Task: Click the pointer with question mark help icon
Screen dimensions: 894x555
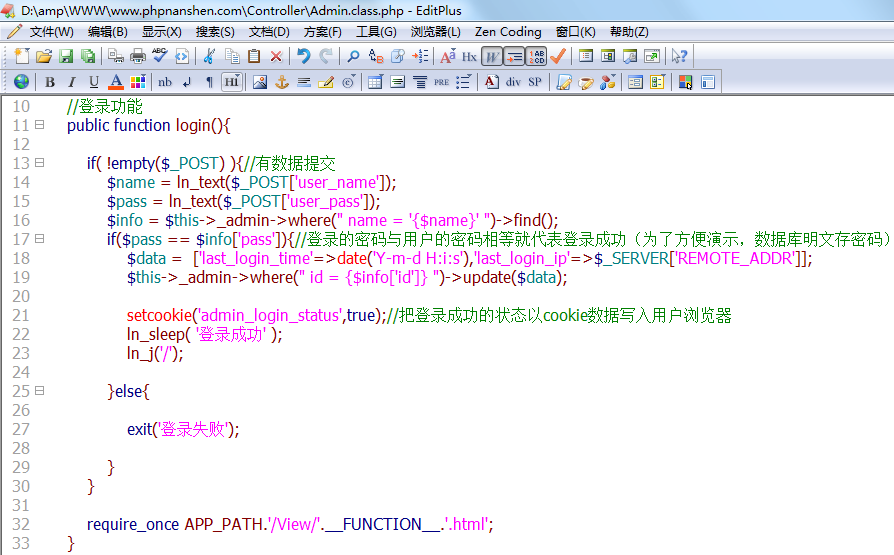Action: click(679, 56)
